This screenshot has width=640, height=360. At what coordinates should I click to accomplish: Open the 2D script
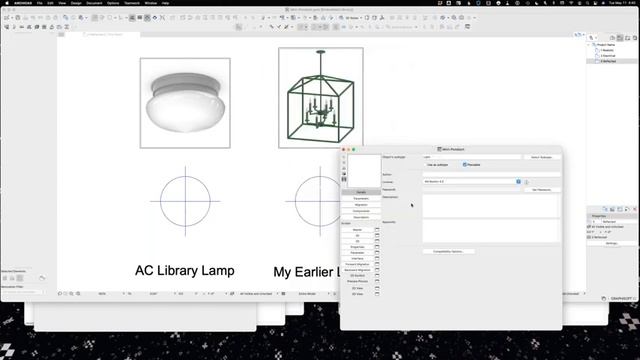click(x=358, y=236)
